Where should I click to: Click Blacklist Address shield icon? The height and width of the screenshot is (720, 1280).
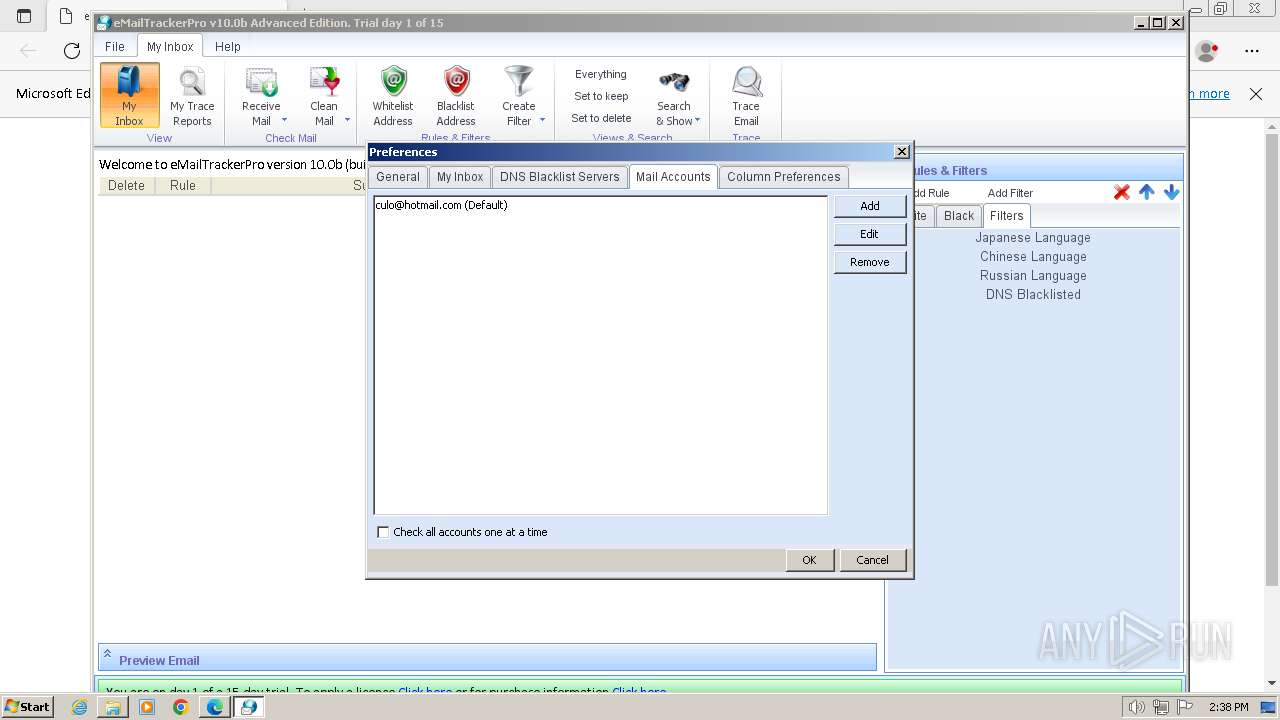(456, 82)
